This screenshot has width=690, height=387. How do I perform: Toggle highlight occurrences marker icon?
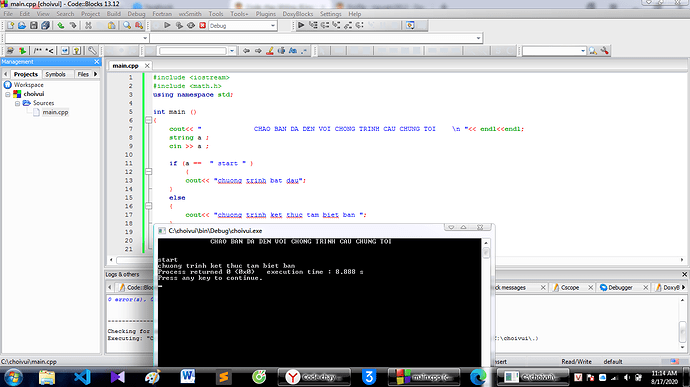click(270, 51)
